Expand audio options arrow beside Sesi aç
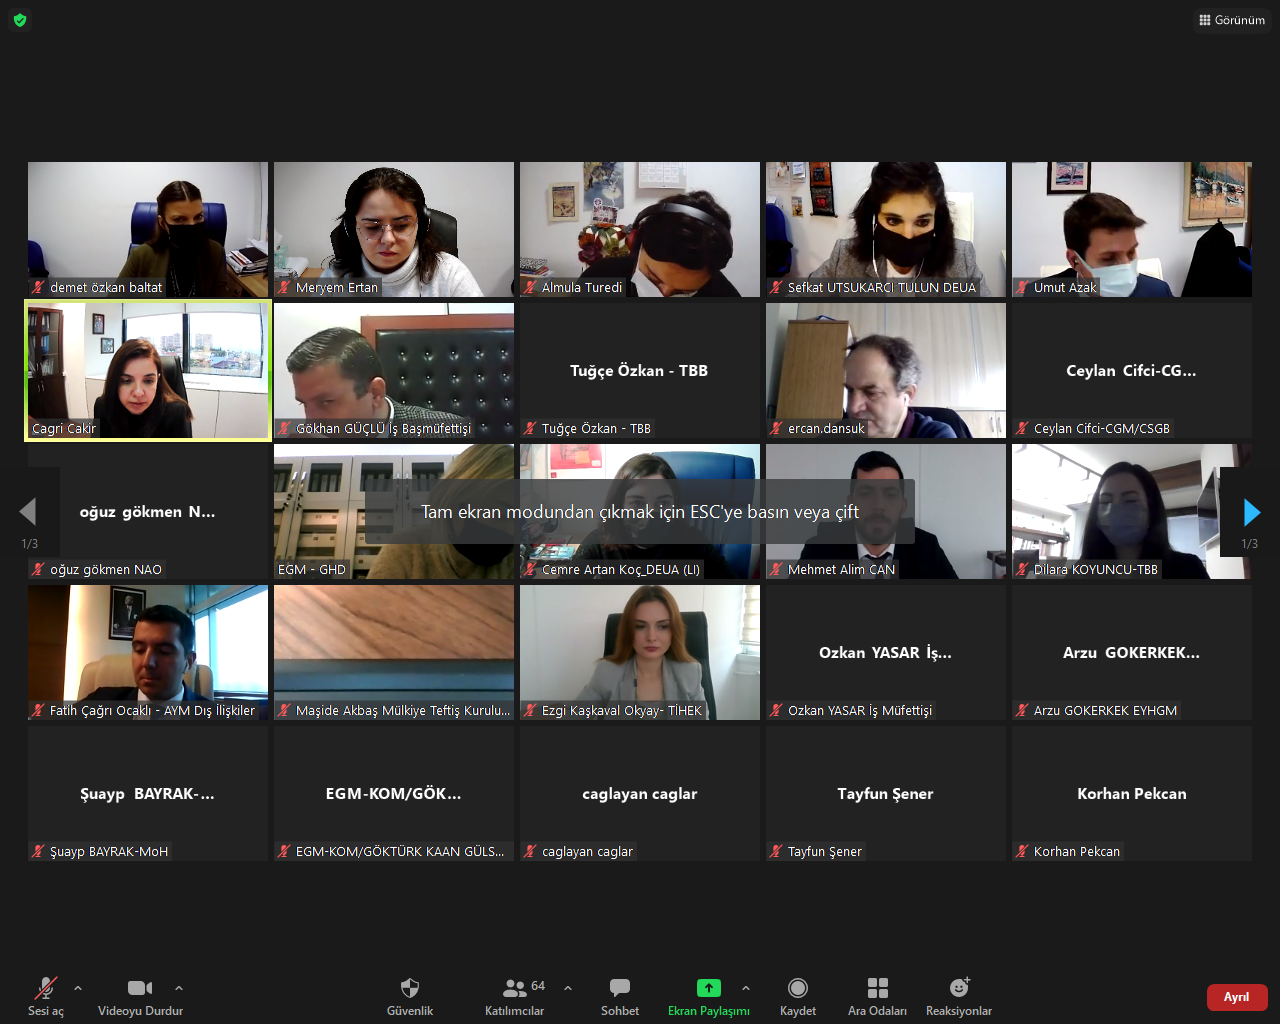Viewport: 1280px width, 1024px height. click(x=78, y=988)
